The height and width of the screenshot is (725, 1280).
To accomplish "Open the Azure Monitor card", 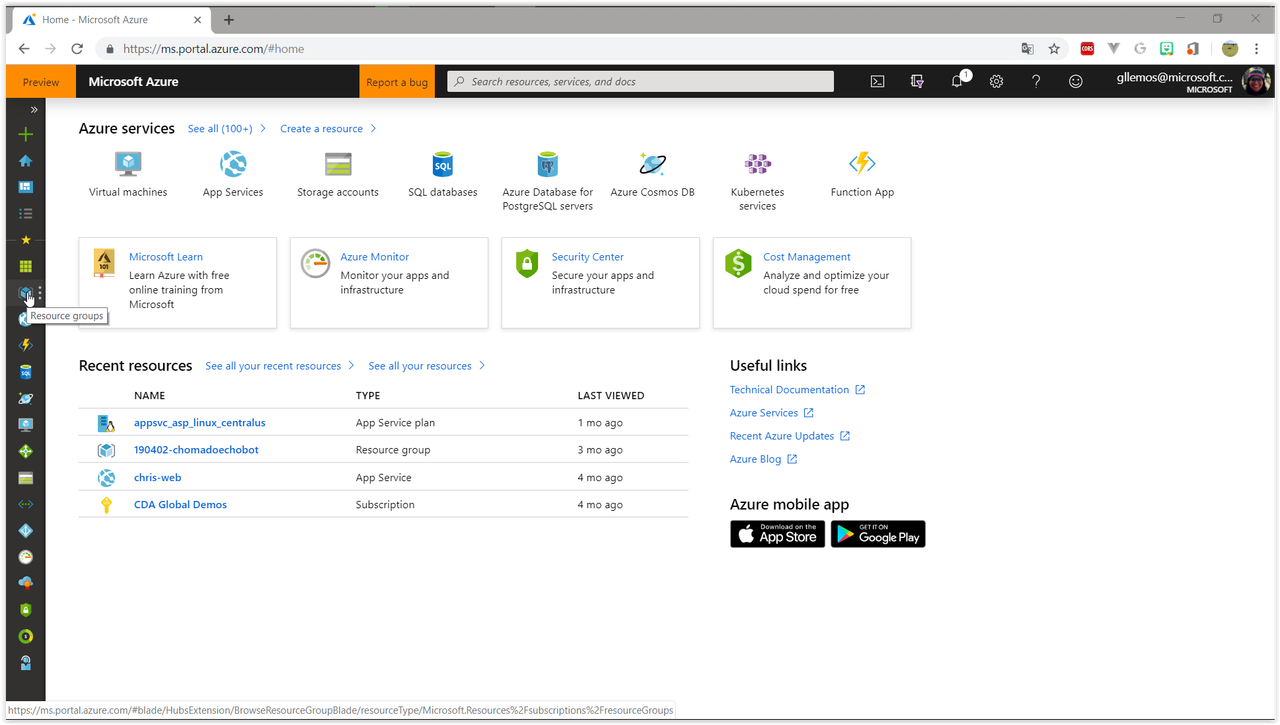I will tap(389, 282).
